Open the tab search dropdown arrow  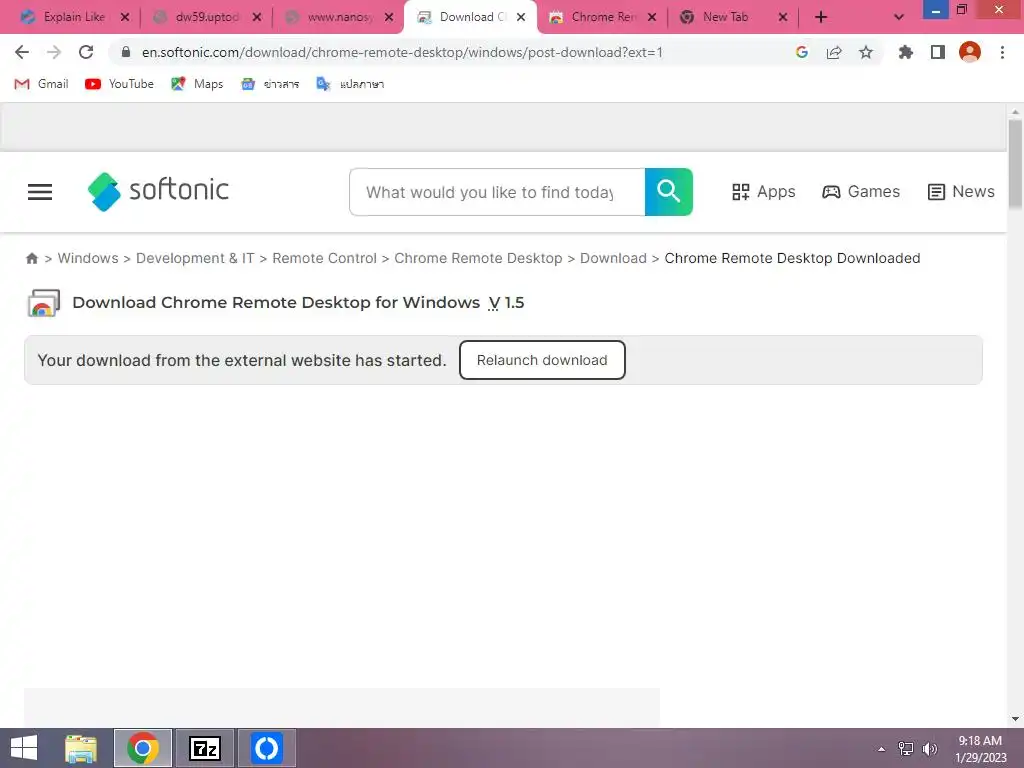coord(899,17)
